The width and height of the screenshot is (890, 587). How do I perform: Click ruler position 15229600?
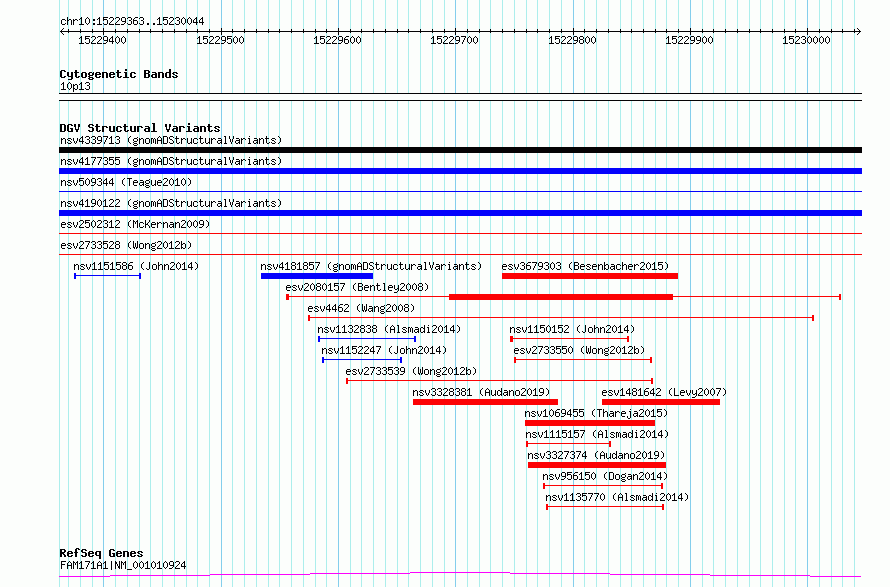[337, 40]
